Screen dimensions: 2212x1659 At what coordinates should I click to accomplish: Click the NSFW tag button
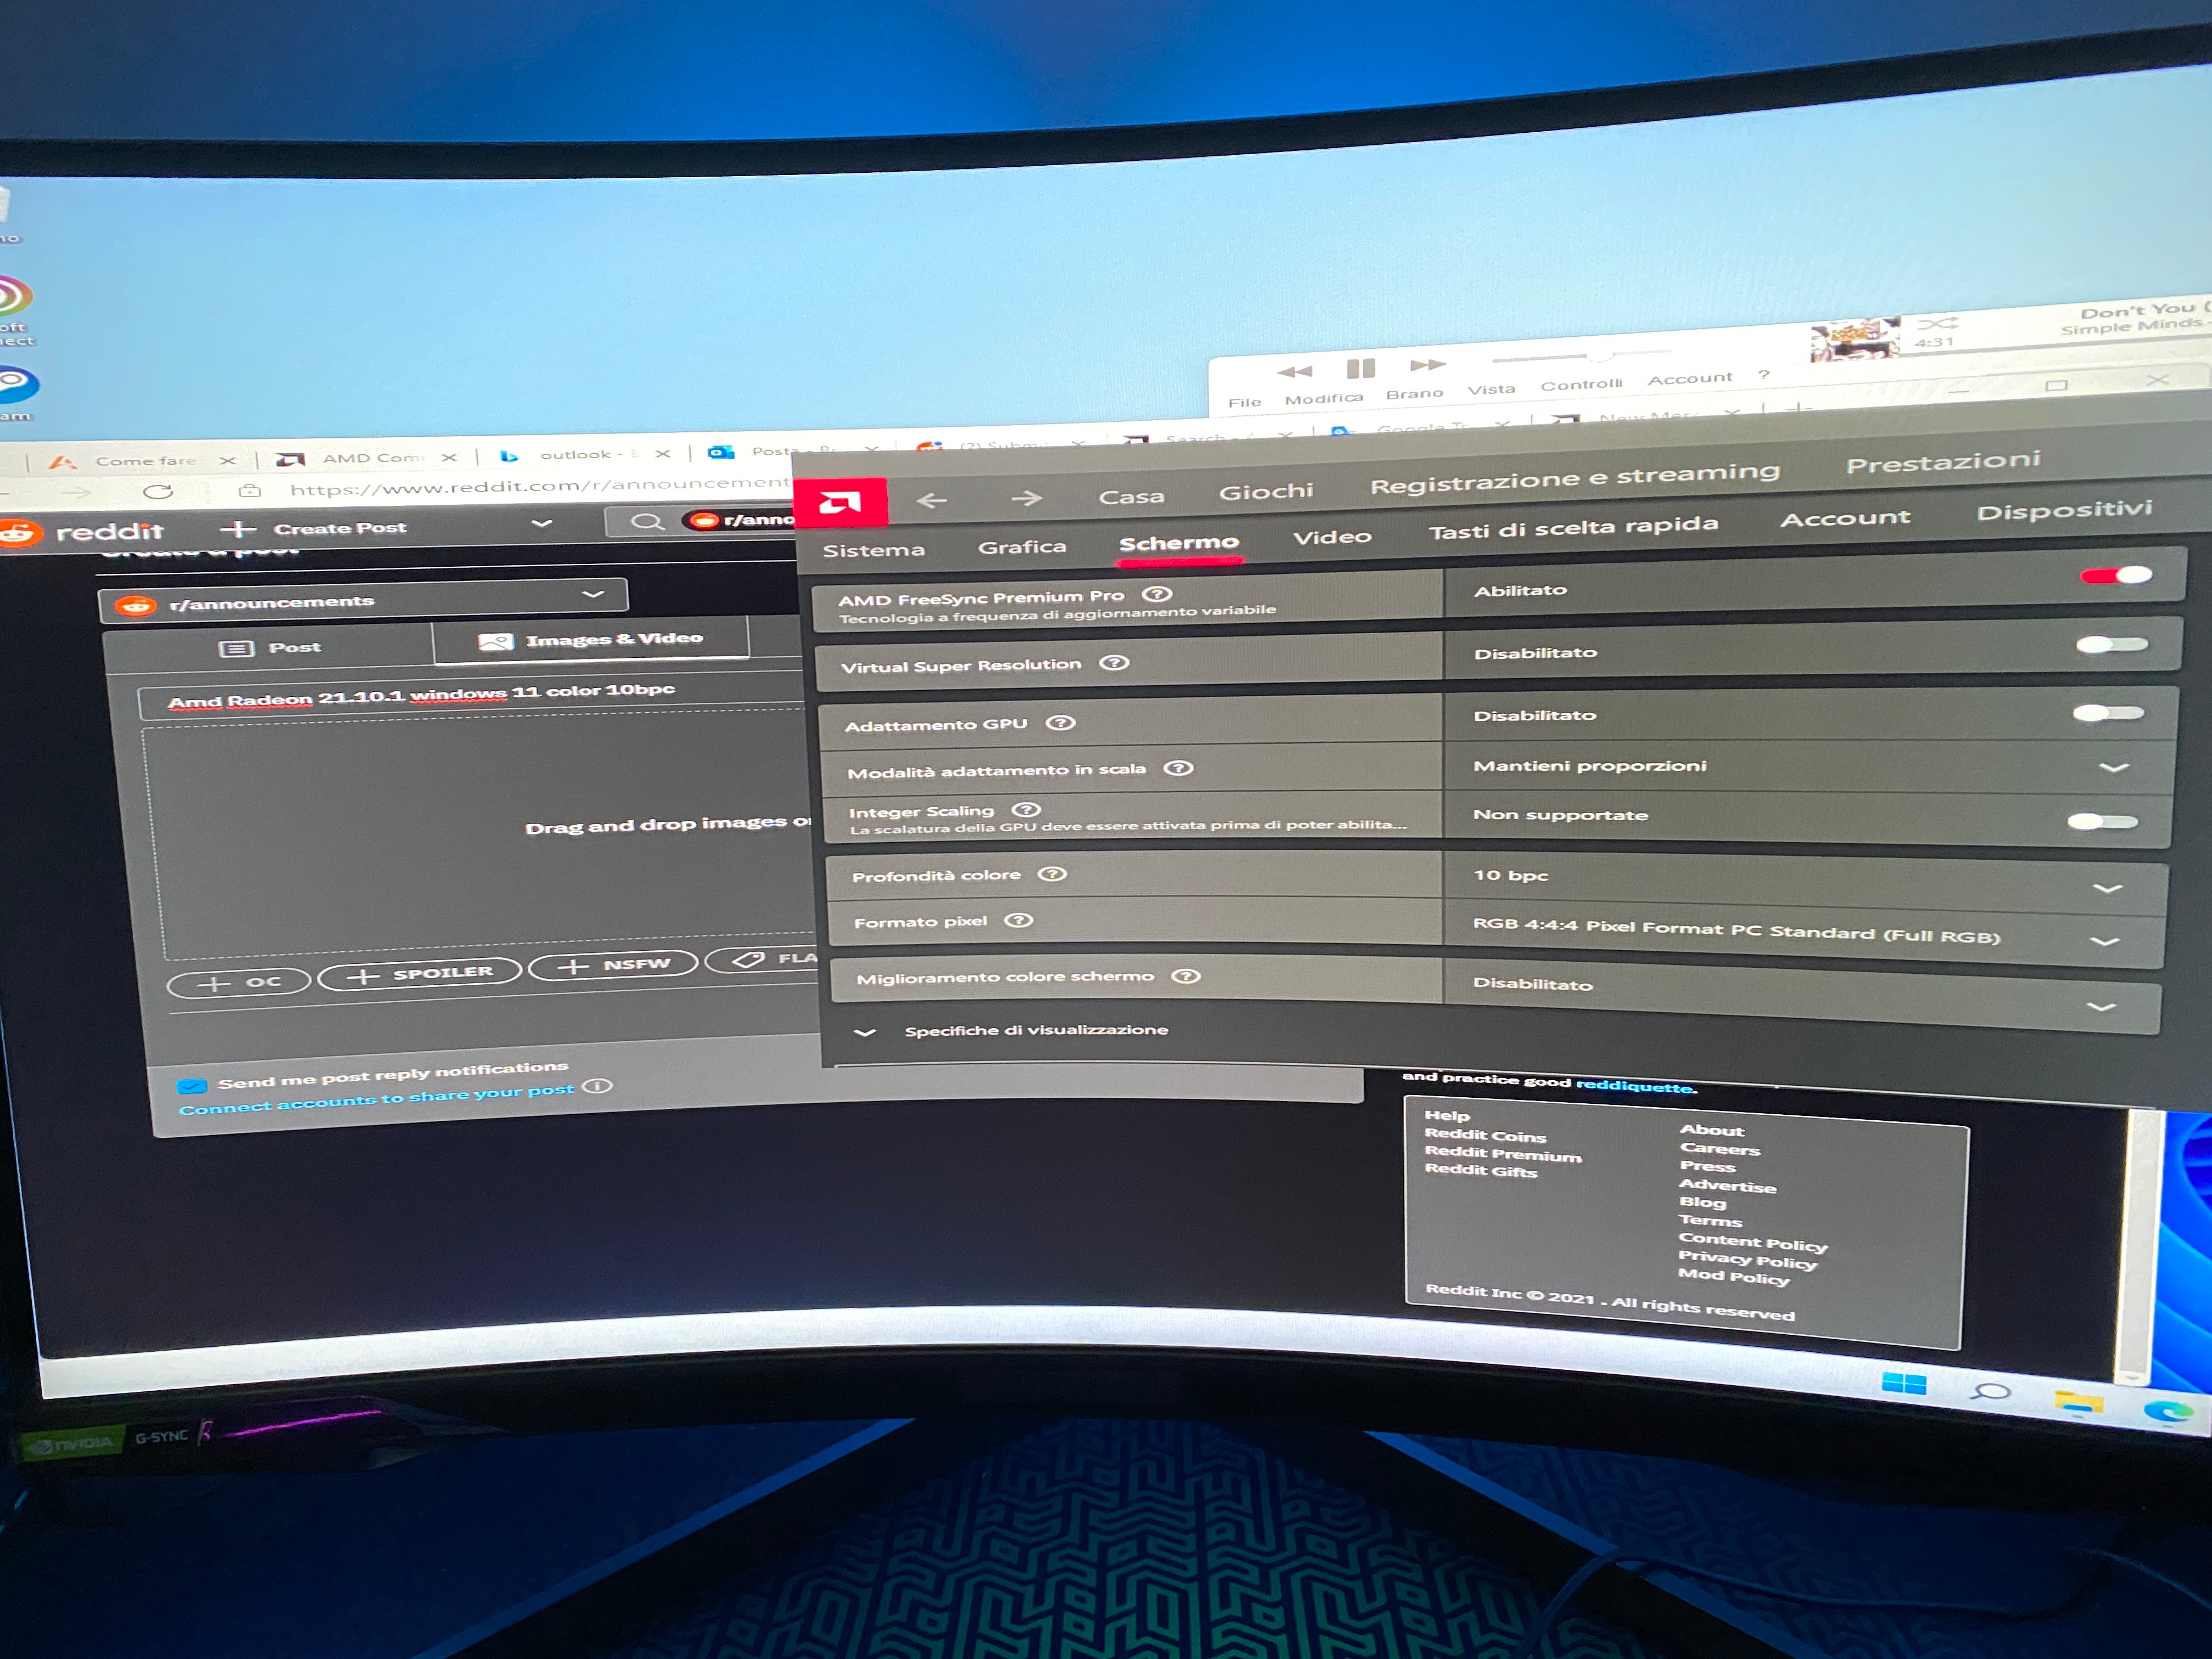click(613, 965)
